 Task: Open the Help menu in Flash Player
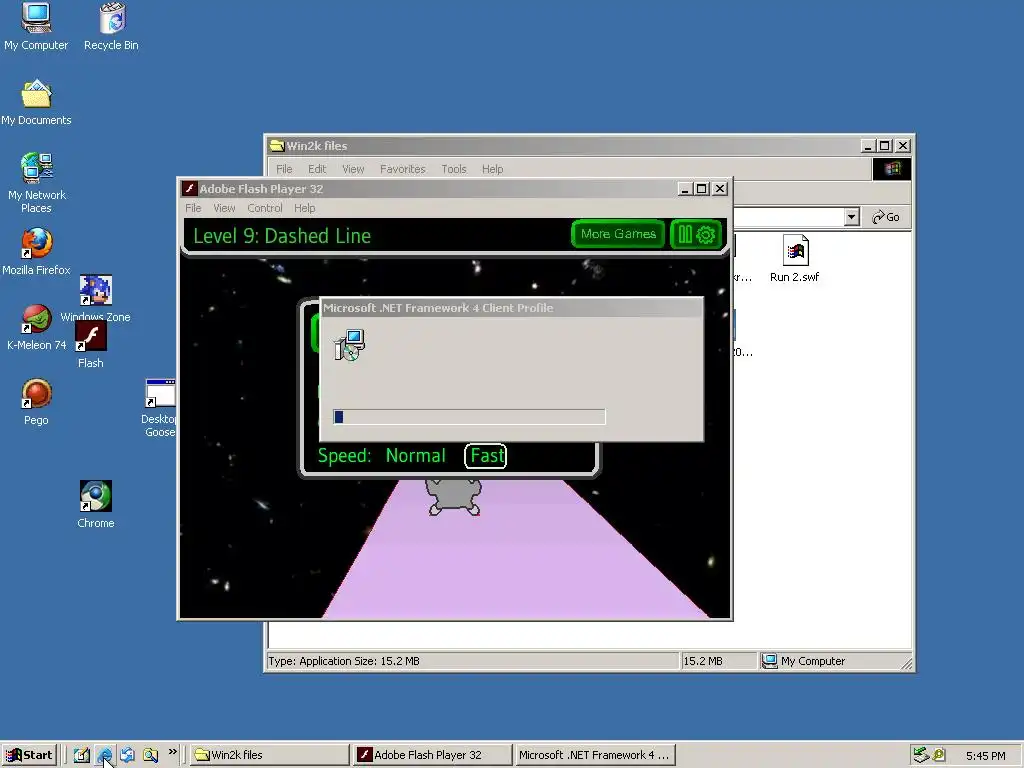[304, 208]
